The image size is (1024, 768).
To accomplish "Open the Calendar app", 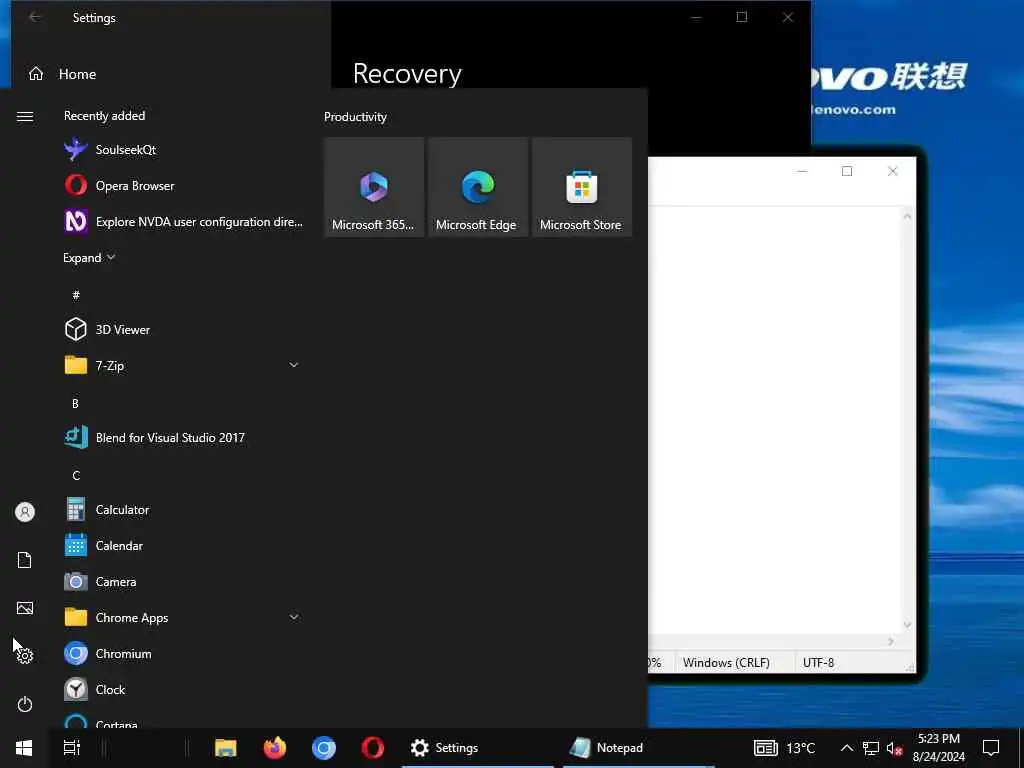I will point(183,545).
